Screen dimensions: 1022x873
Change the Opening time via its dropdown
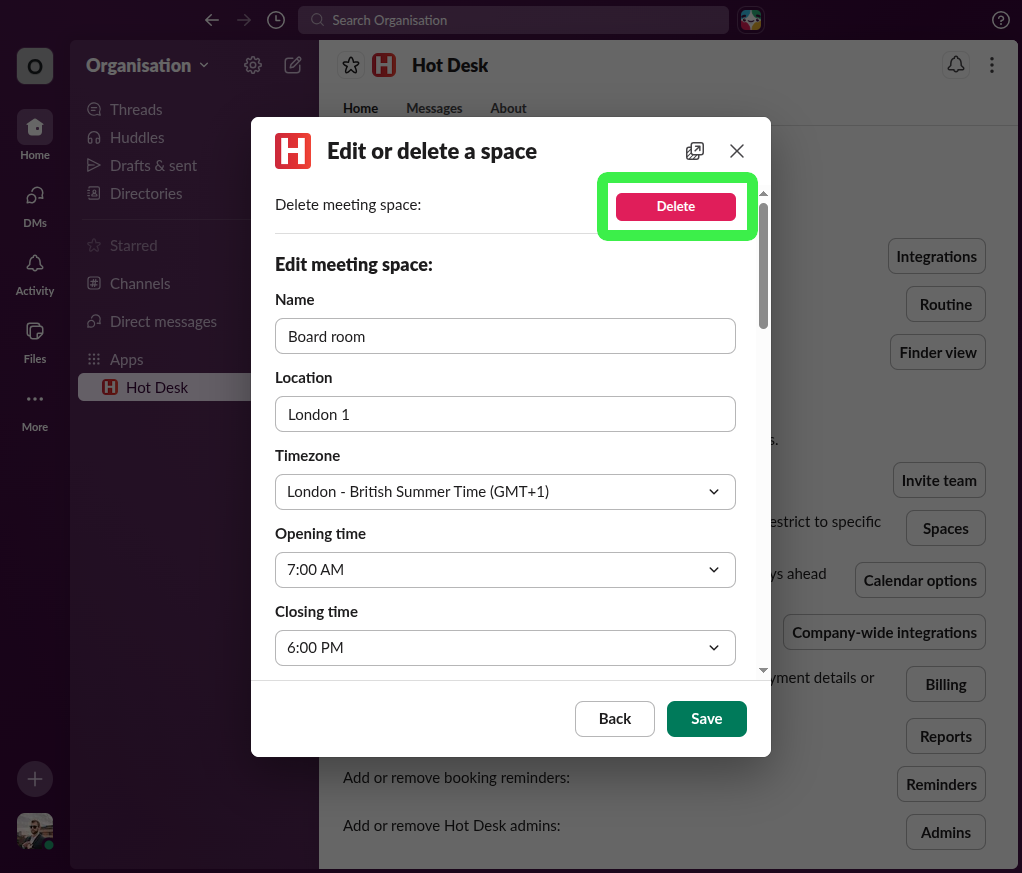point(505,570)
